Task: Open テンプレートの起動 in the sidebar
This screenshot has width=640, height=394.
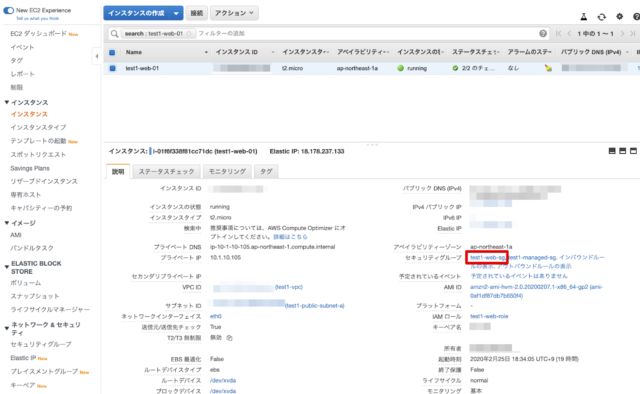Action: tap(38, 141)
